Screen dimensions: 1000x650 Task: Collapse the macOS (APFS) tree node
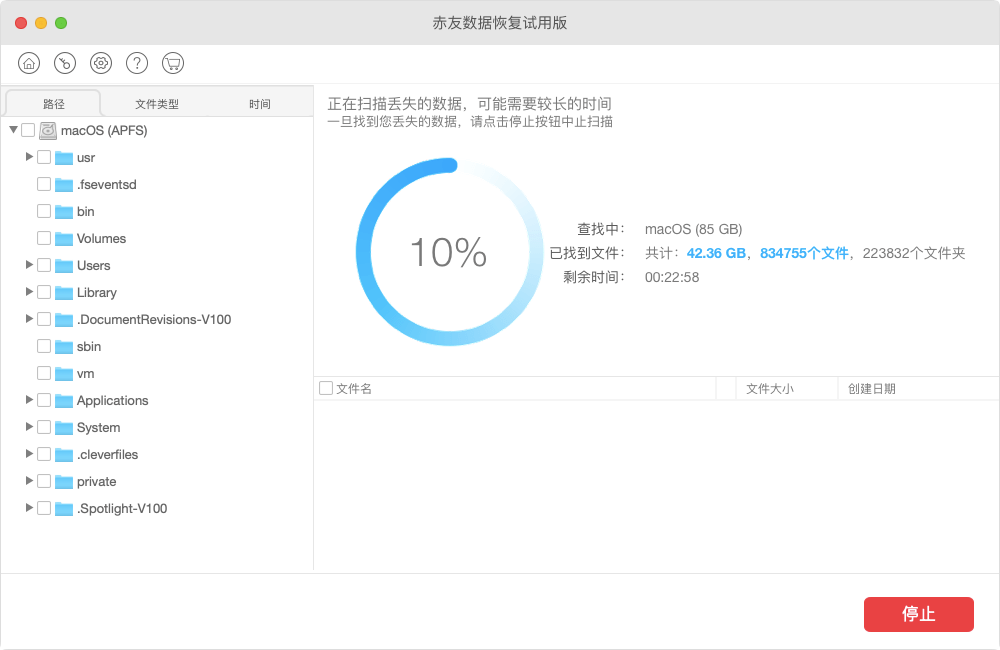pos(13,129)
